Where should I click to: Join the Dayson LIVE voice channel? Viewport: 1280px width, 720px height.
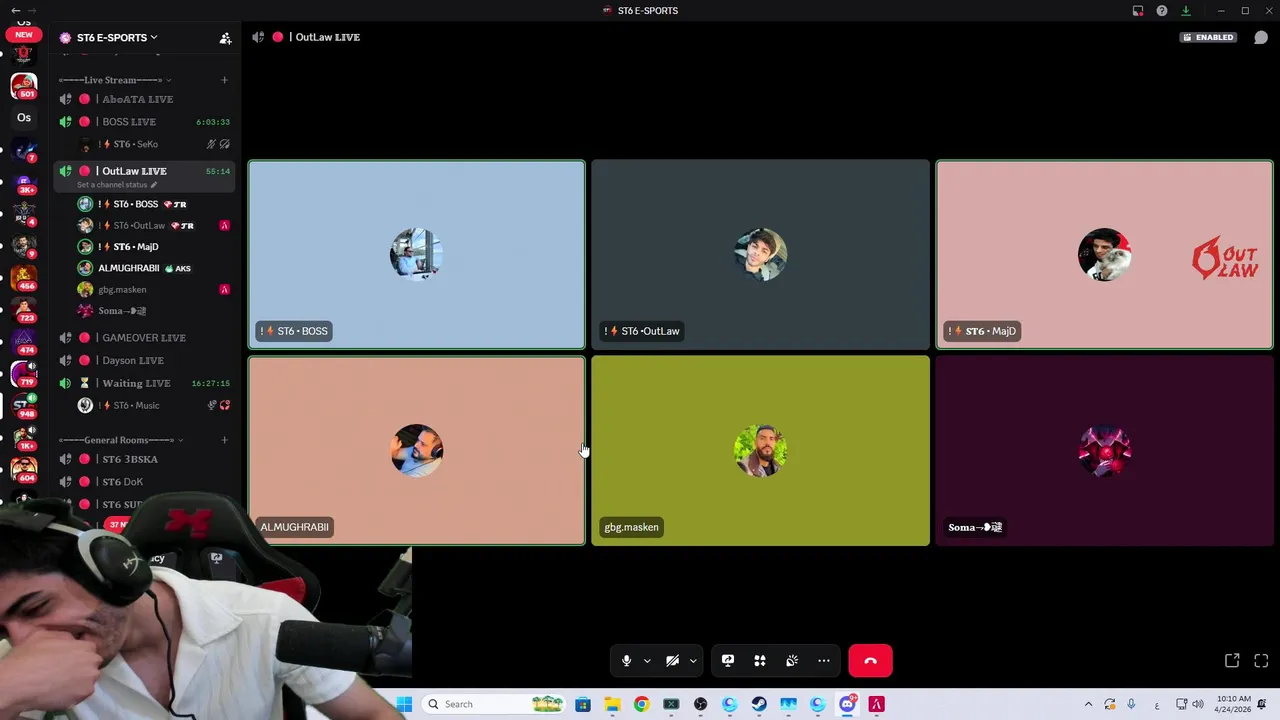click(144, 360)
